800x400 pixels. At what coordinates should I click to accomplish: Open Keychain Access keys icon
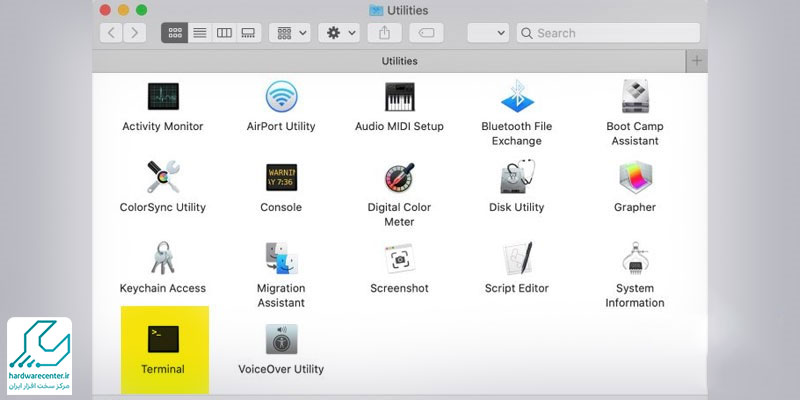pos(163,258)
